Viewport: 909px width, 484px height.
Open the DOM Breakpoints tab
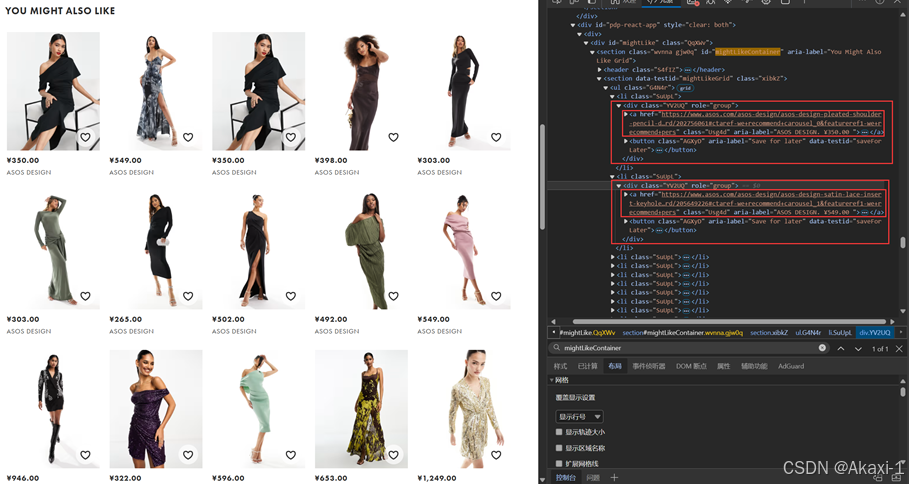point(691,366)
